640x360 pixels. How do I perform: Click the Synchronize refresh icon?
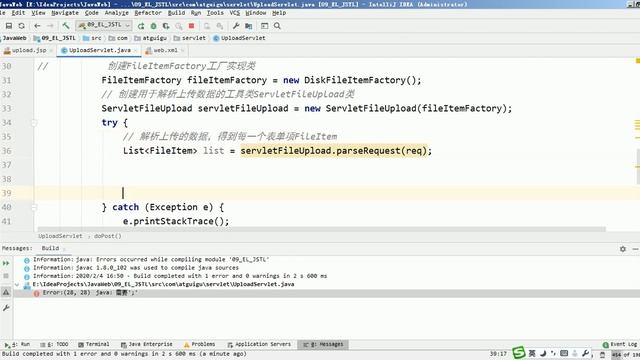[21, 26]
